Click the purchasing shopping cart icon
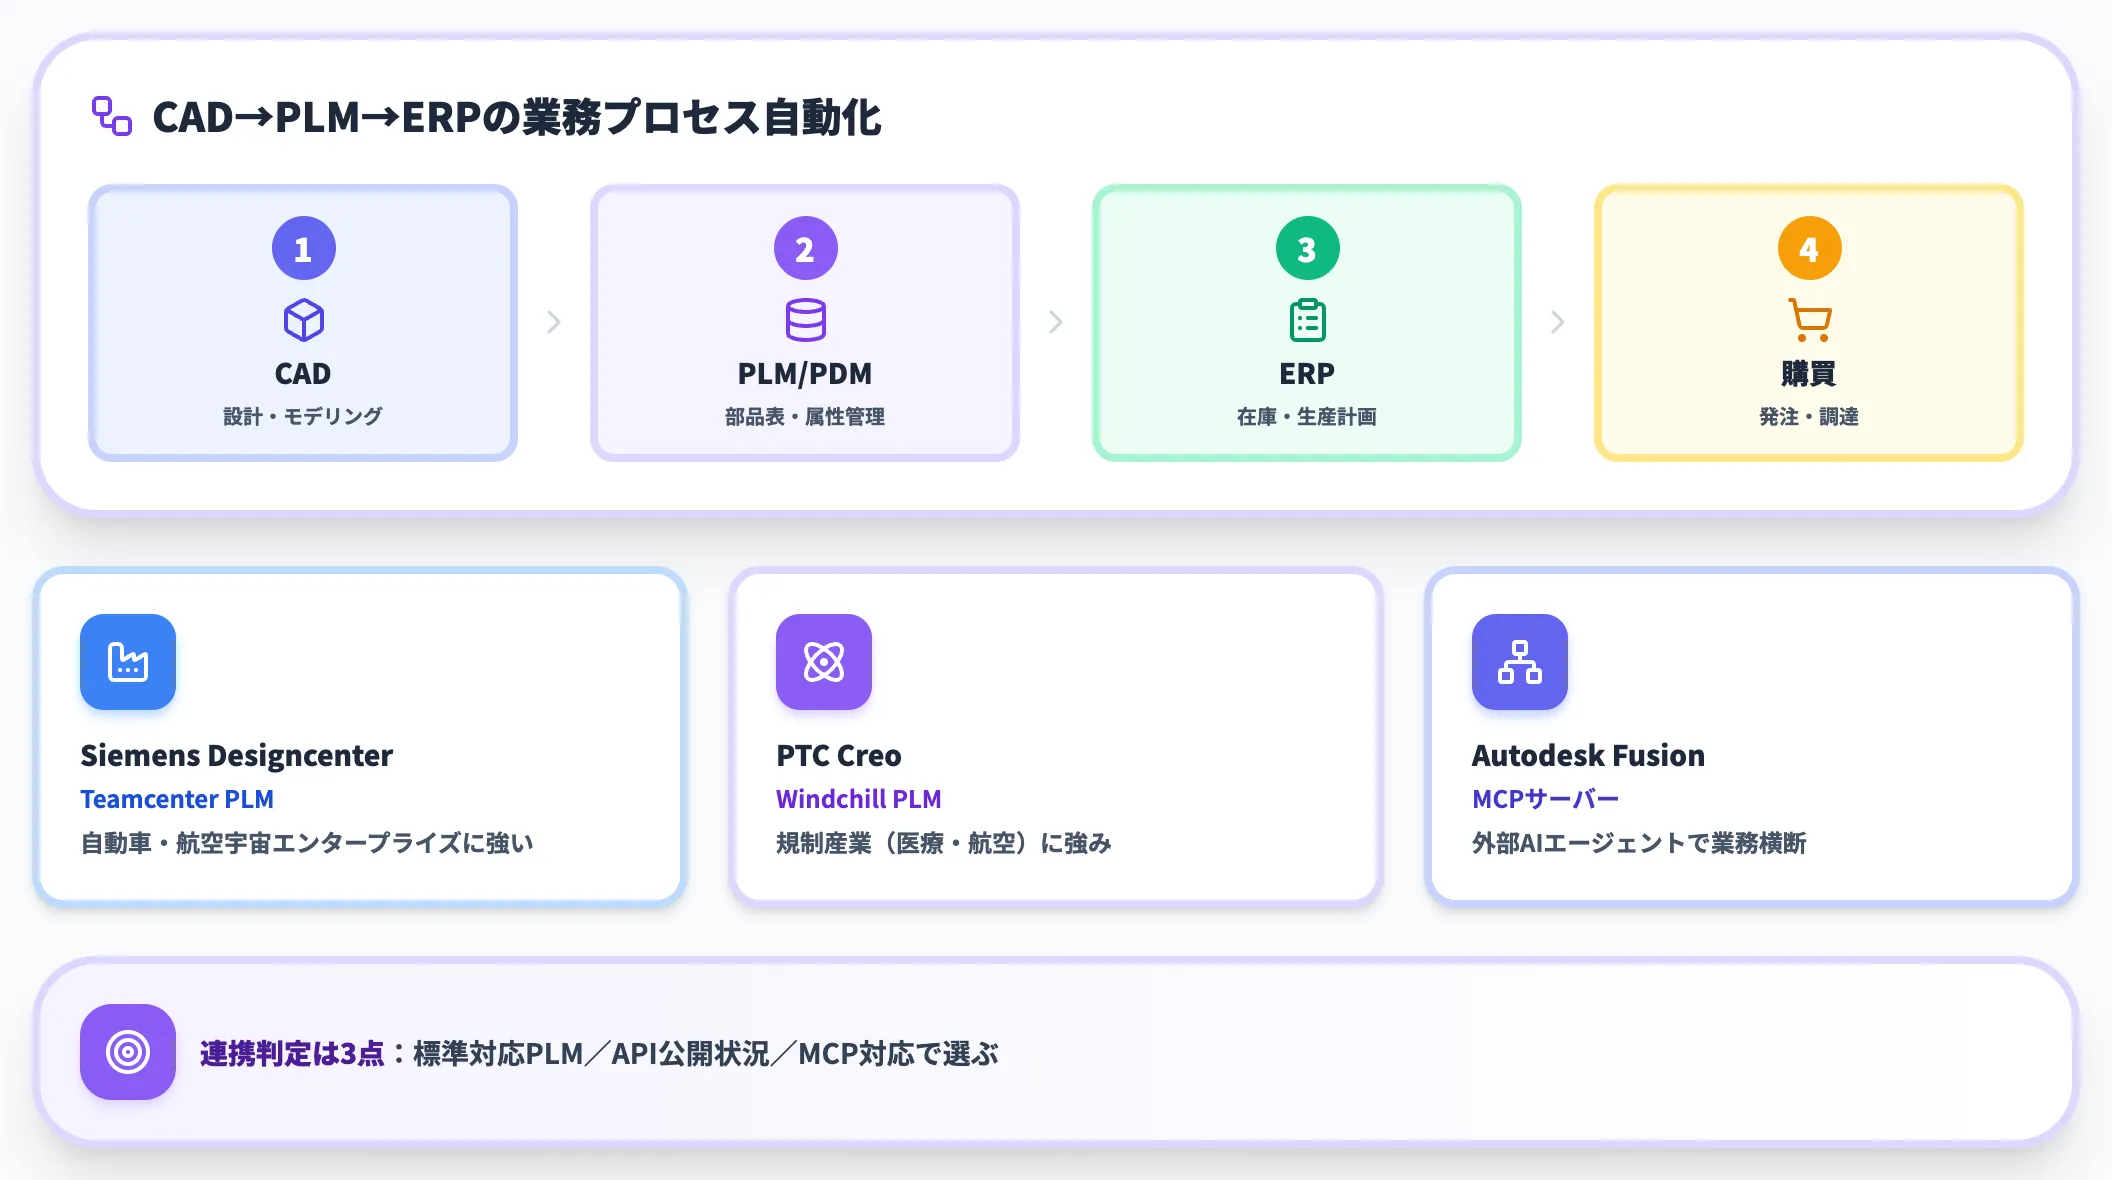The height and width of the screenshot is (1180, 2112). point(1810,320)
